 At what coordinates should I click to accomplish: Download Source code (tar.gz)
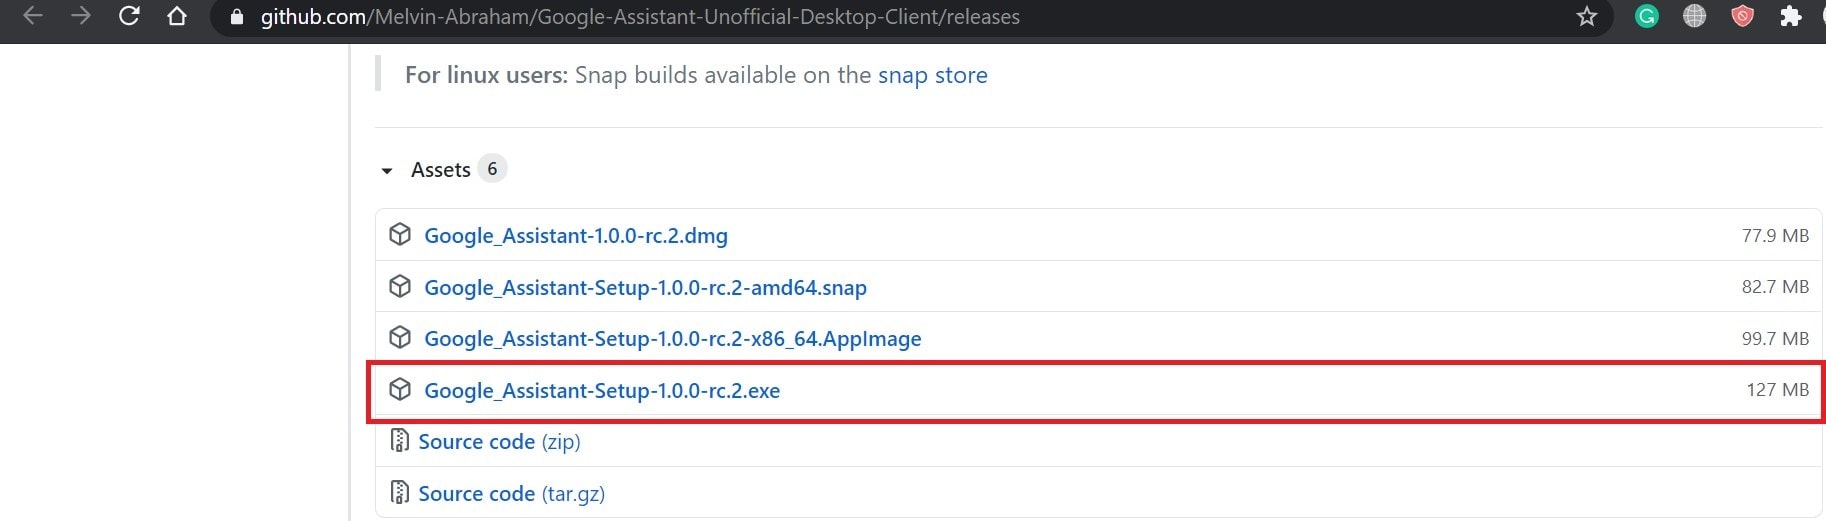coord(511,494)
